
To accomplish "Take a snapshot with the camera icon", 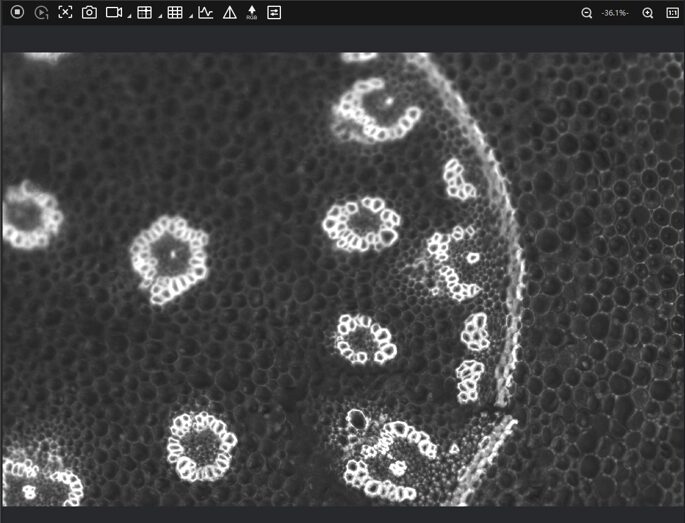I will [89, 13].
